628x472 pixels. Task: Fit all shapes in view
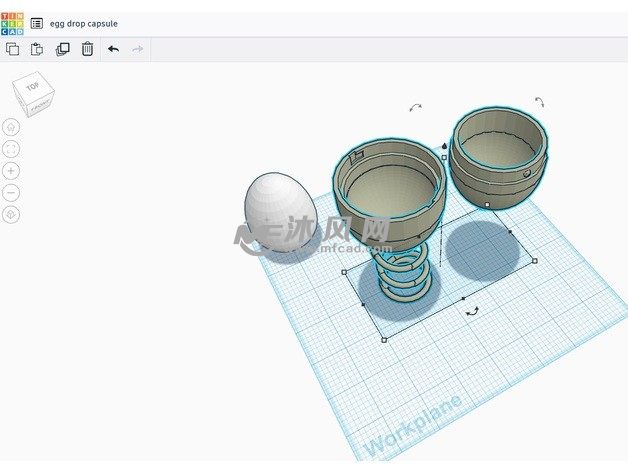(x=11, y=149)
